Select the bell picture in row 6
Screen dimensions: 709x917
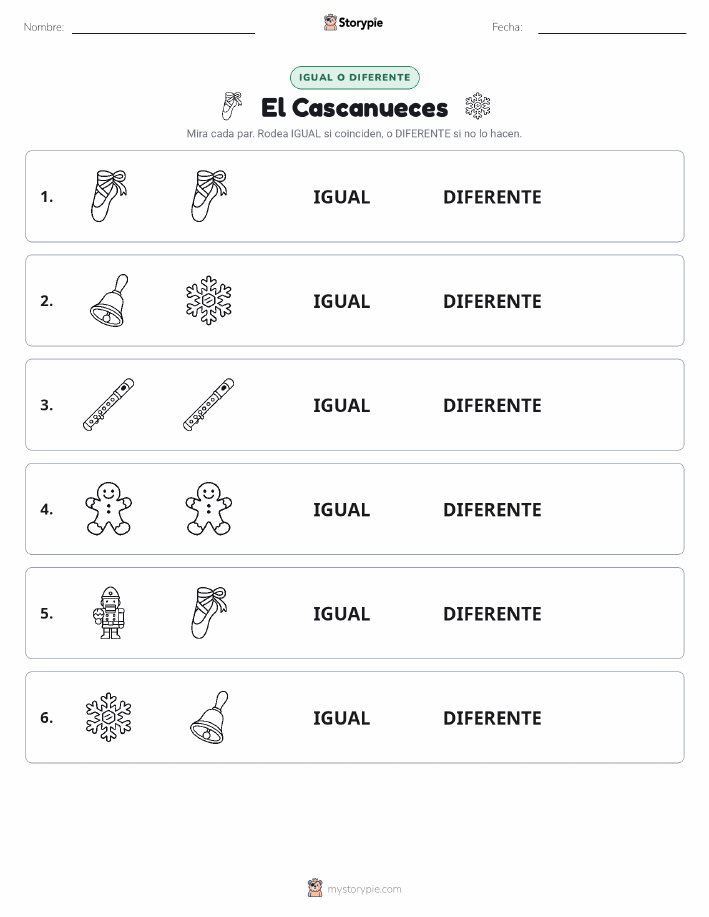[x=209, y=717]
